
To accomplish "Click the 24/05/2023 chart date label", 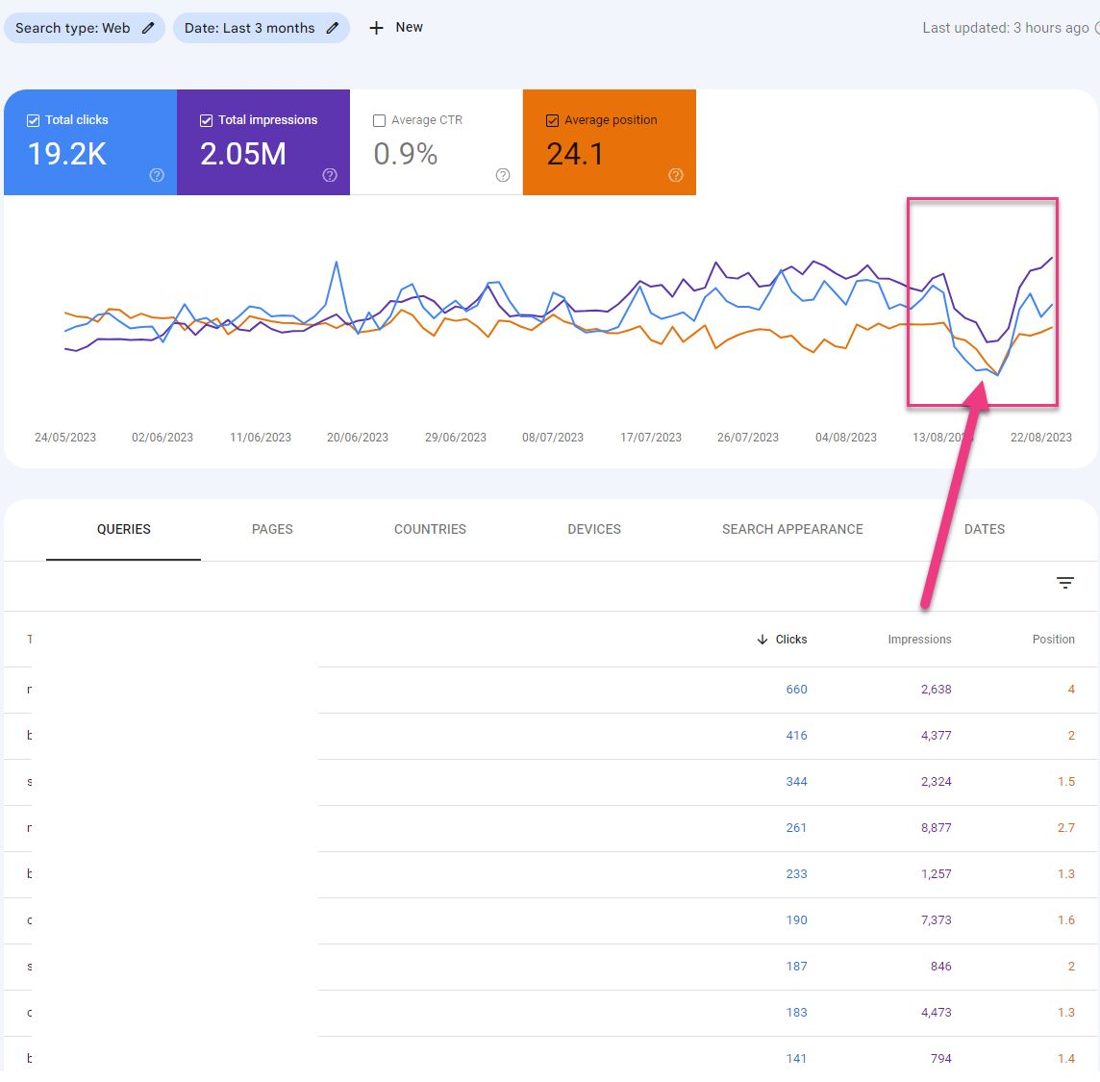I will 65,437.
